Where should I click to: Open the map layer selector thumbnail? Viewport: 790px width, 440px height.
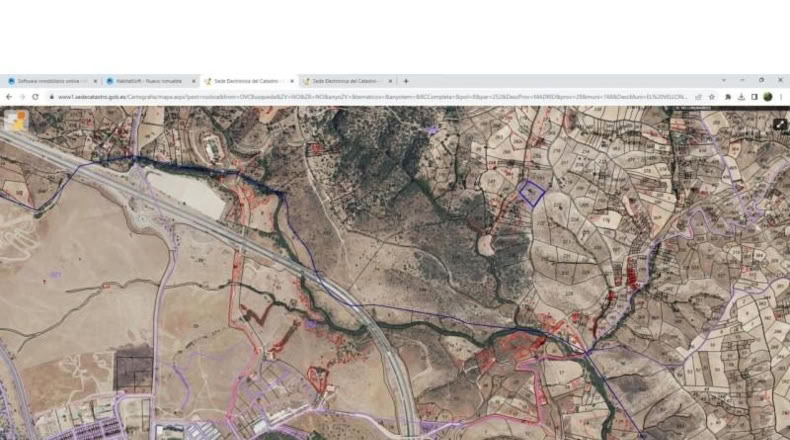coord(16,121)
